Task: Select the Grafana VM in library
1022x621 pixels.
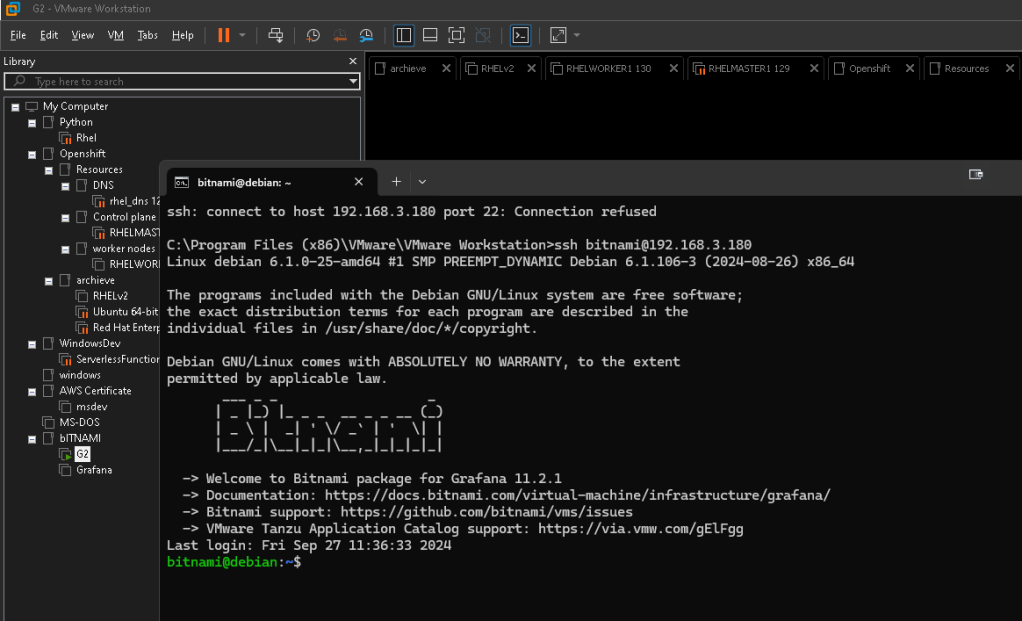Action: coord(94,470)
